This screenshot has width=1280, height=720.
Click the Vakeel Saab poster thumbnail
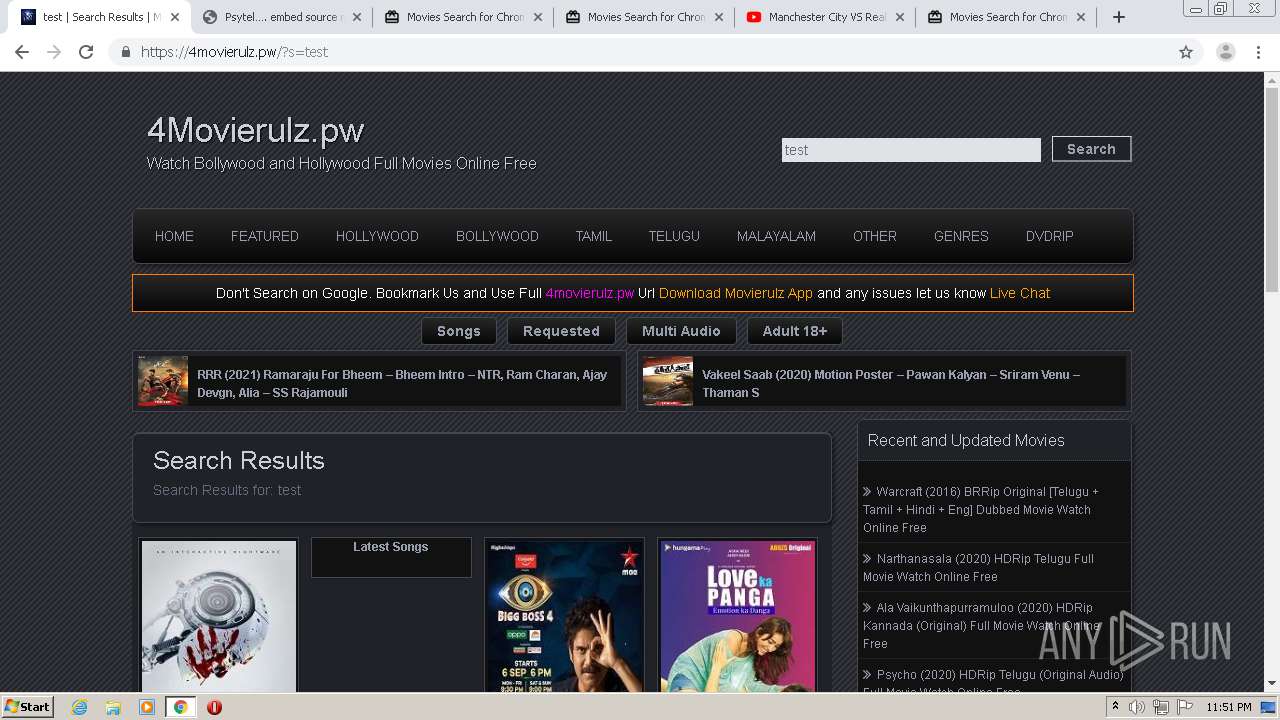pyautogui.click(x=668, y=381)
